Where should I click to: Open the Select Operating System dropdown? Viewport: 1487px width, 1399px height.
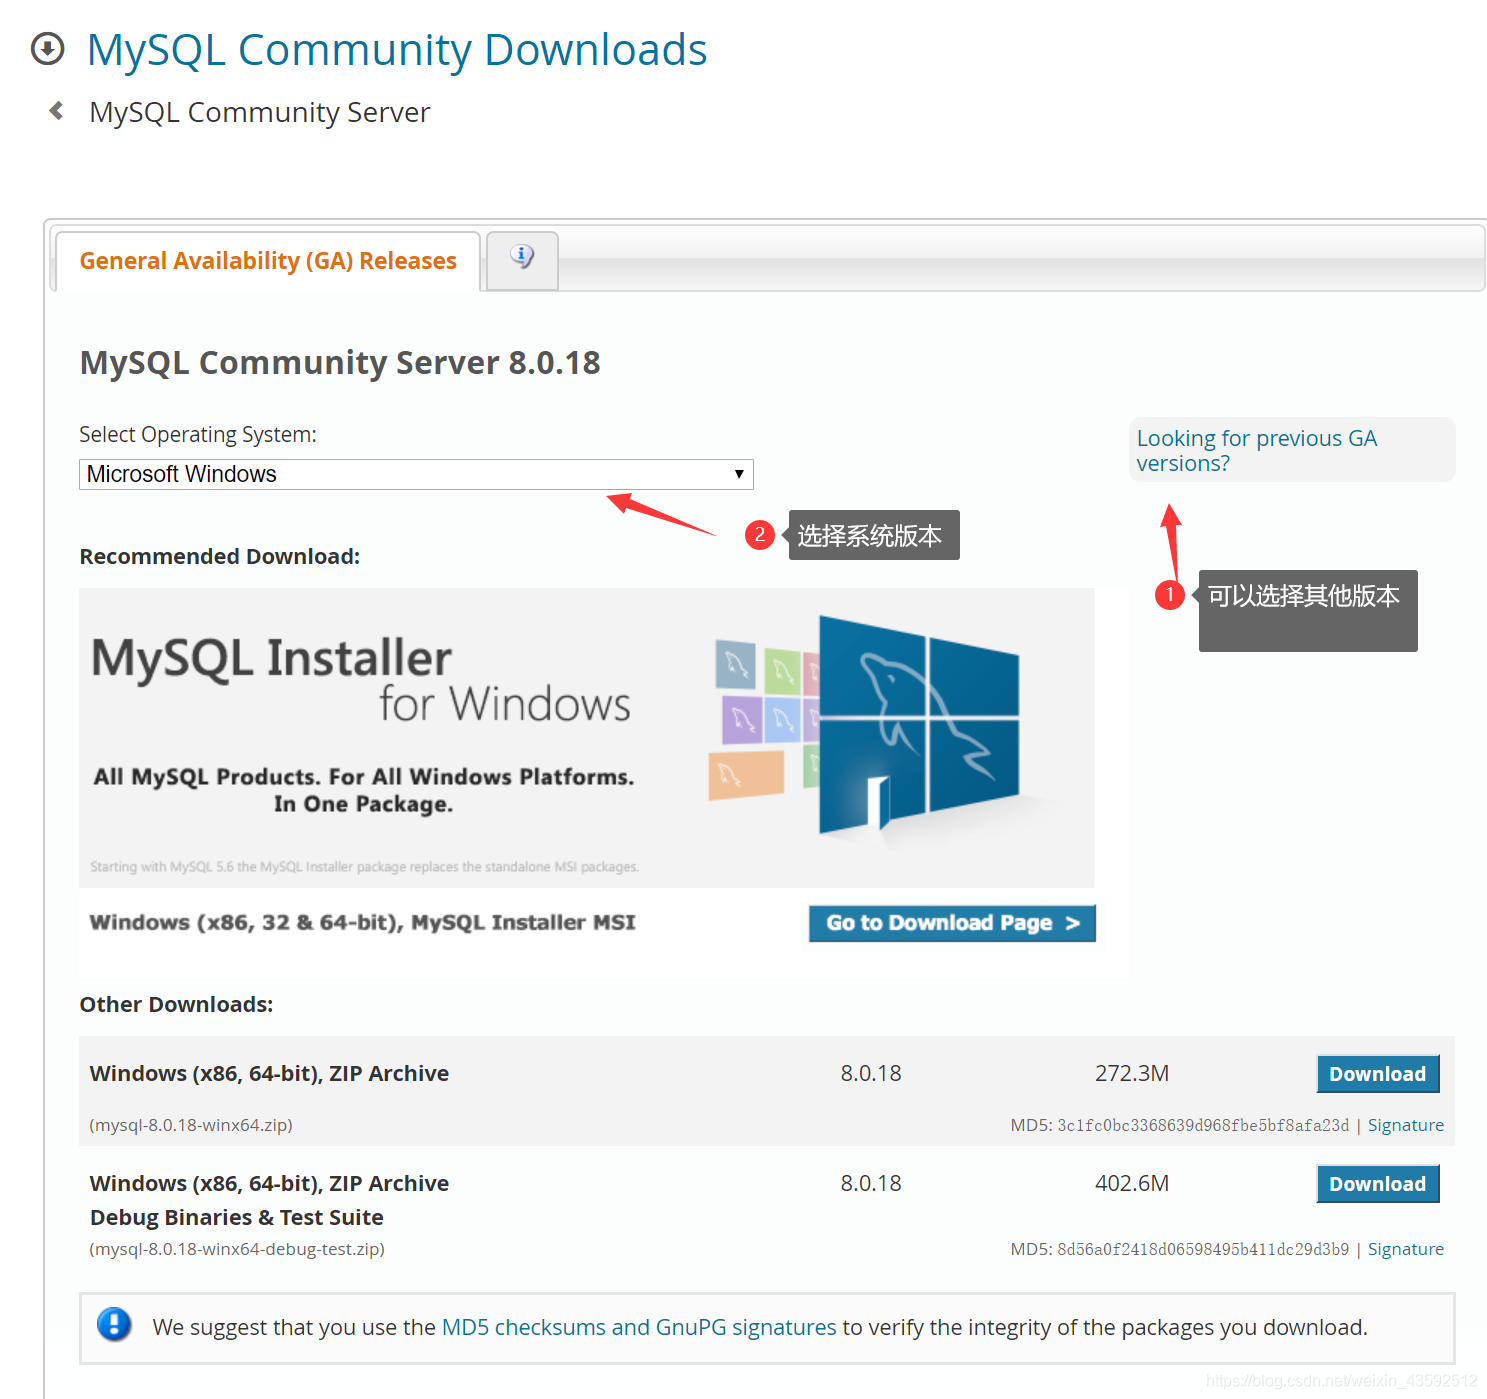tap(416, 474)
